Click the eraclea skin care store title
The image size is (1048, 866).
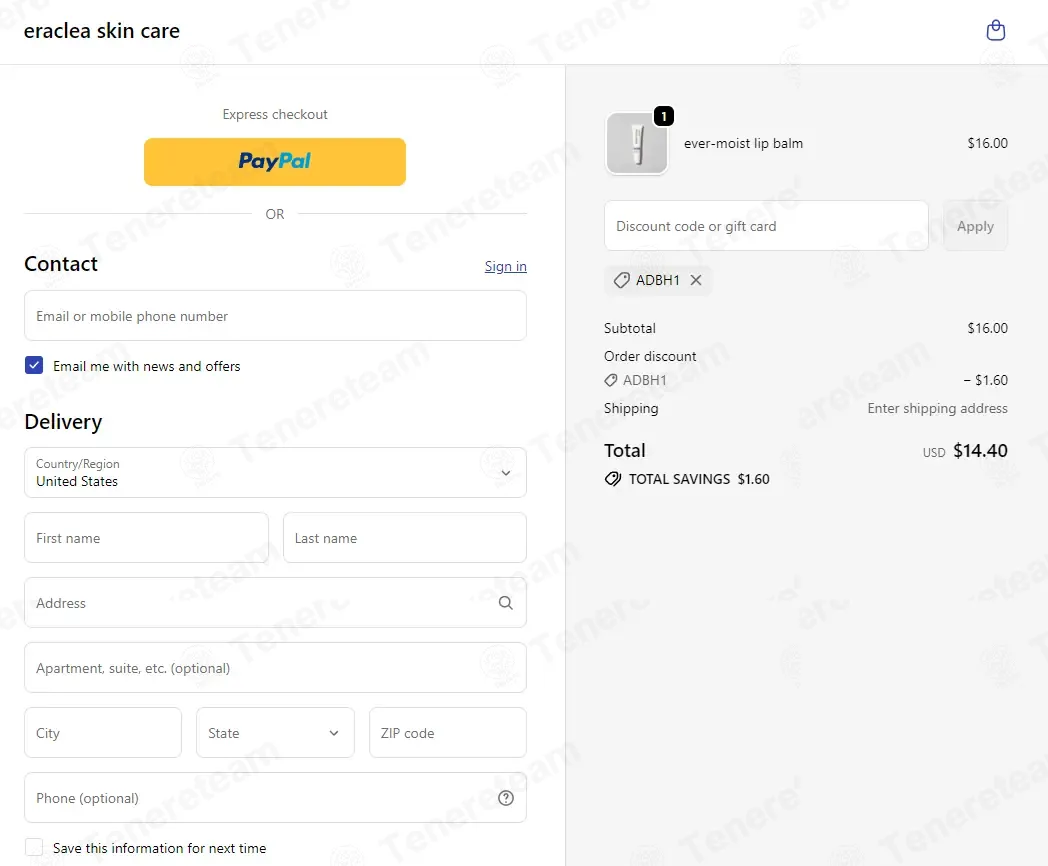click(102, 31)
